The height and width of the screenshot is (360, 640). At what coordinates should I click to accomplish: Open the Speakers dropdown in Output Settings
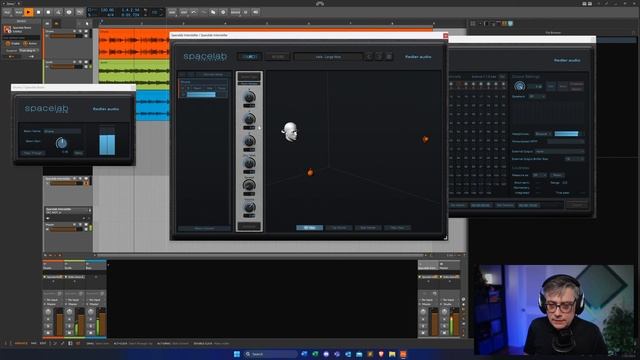coord(537,97)
